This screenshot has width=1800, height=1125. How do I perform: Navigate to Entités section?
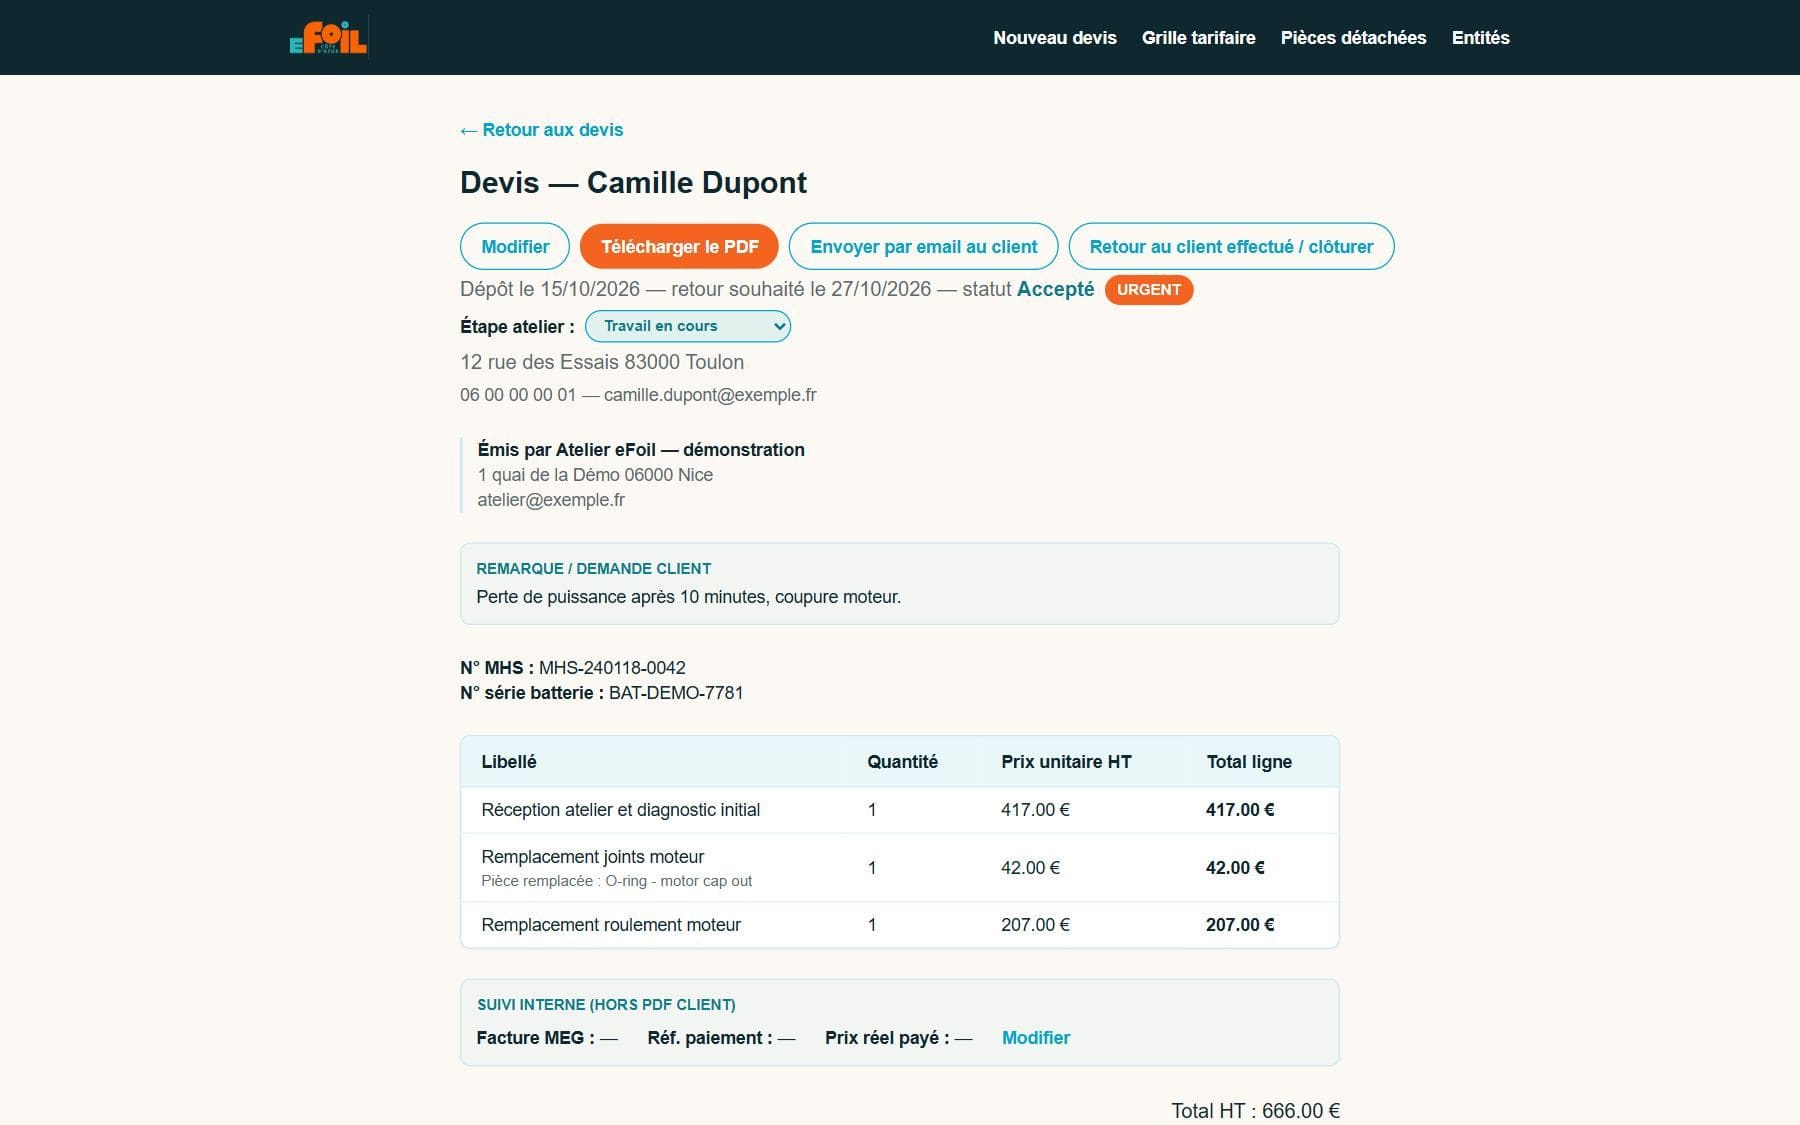1480,38
